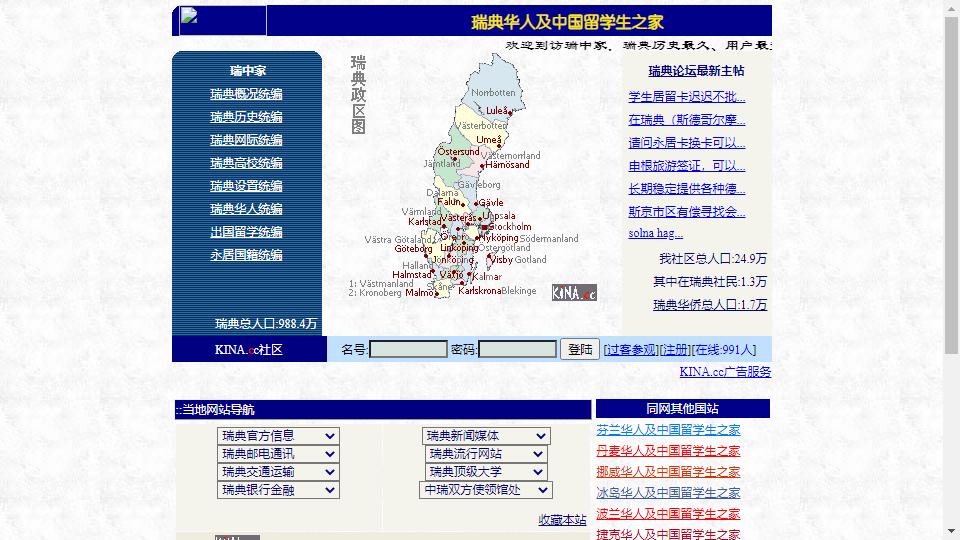The image size is (960, 540).
Task: Click the 注册 register link
Action: click(675, 350)
